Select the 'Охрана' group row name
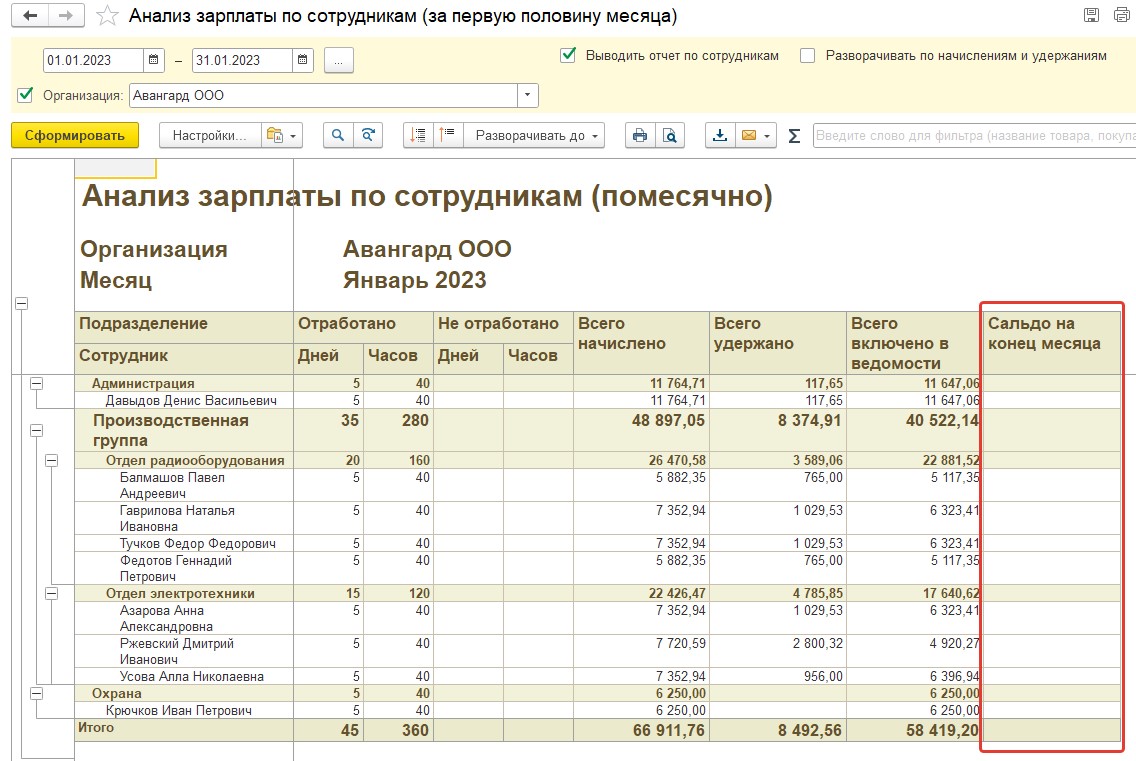This screenshot has width=1136, height=761. [x=117, y=694]
